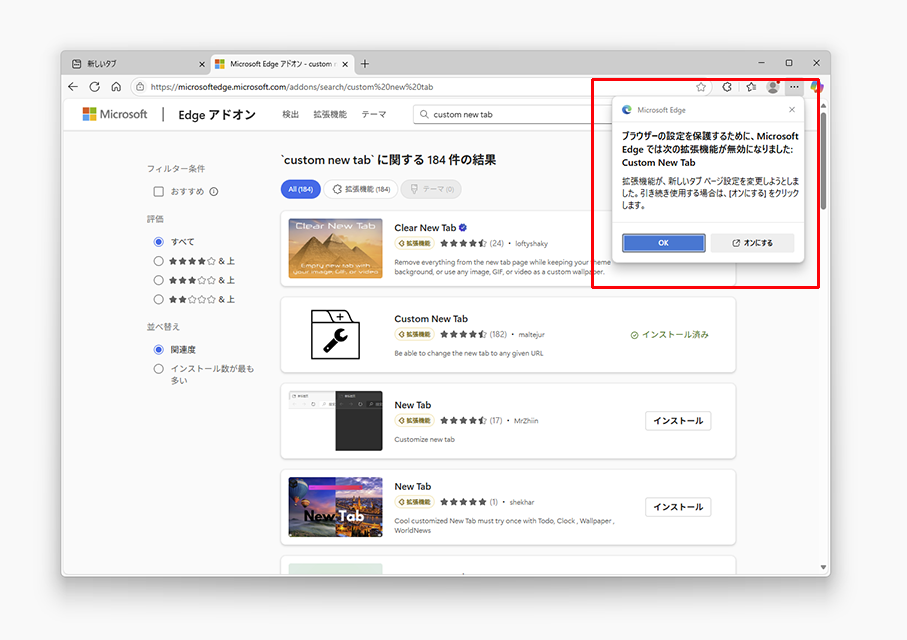Open the home page via house icon

tap(116, 87)
